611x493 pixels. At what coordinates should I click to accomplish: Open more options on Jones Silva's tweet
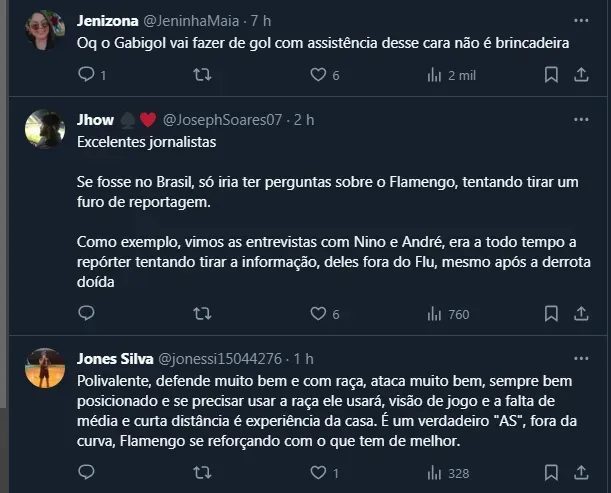tap(581, 357)
